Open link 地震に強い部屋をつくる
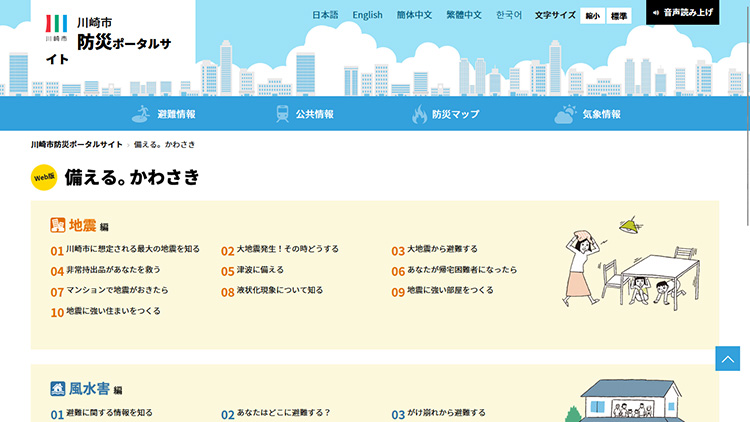 (449, 291)
